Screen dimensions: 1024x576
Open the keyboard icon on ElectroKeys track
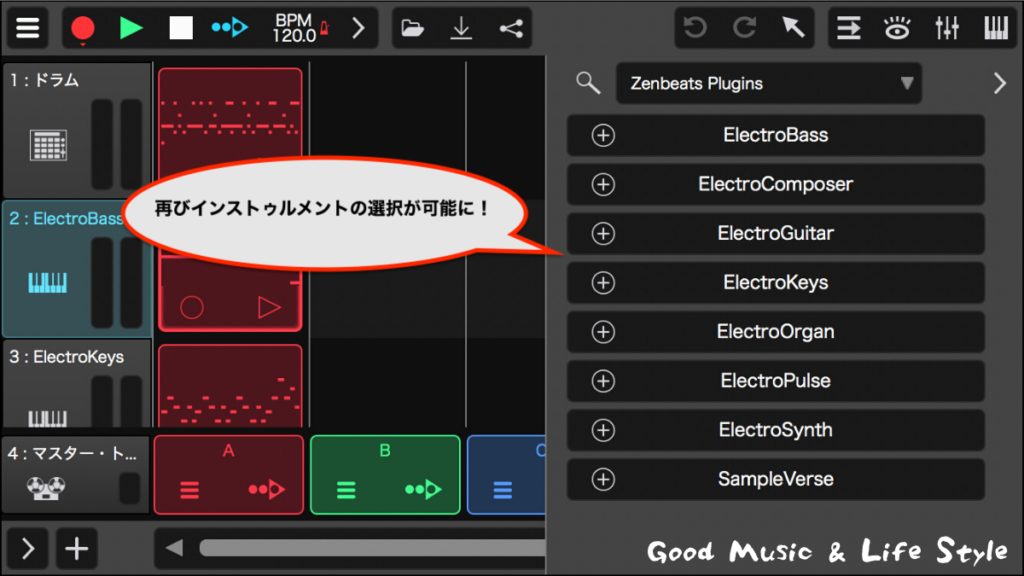click(x=47, y=417)
